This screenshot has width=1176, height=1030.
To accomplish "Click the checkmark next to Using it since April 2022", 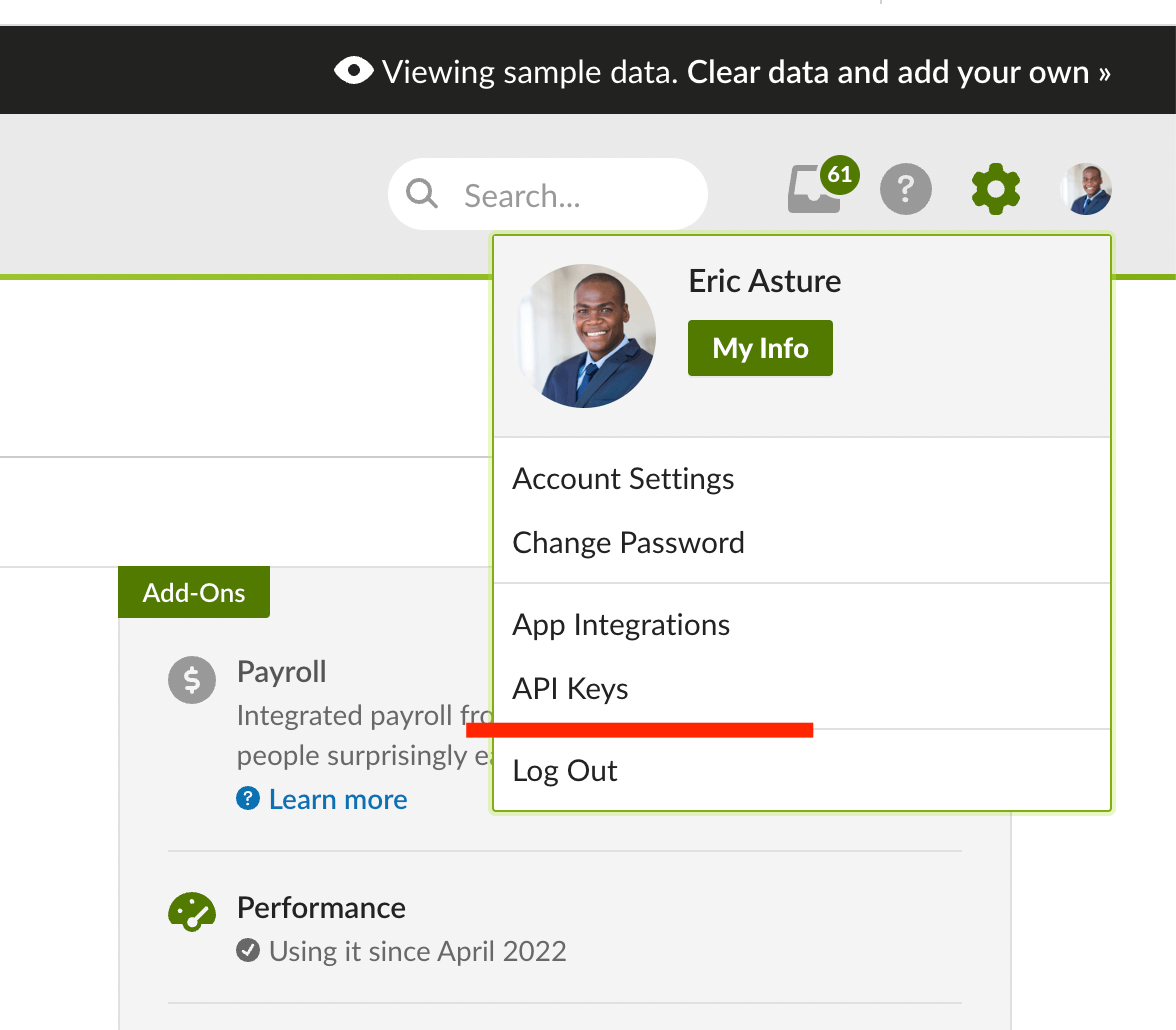I will pos(248,951).
